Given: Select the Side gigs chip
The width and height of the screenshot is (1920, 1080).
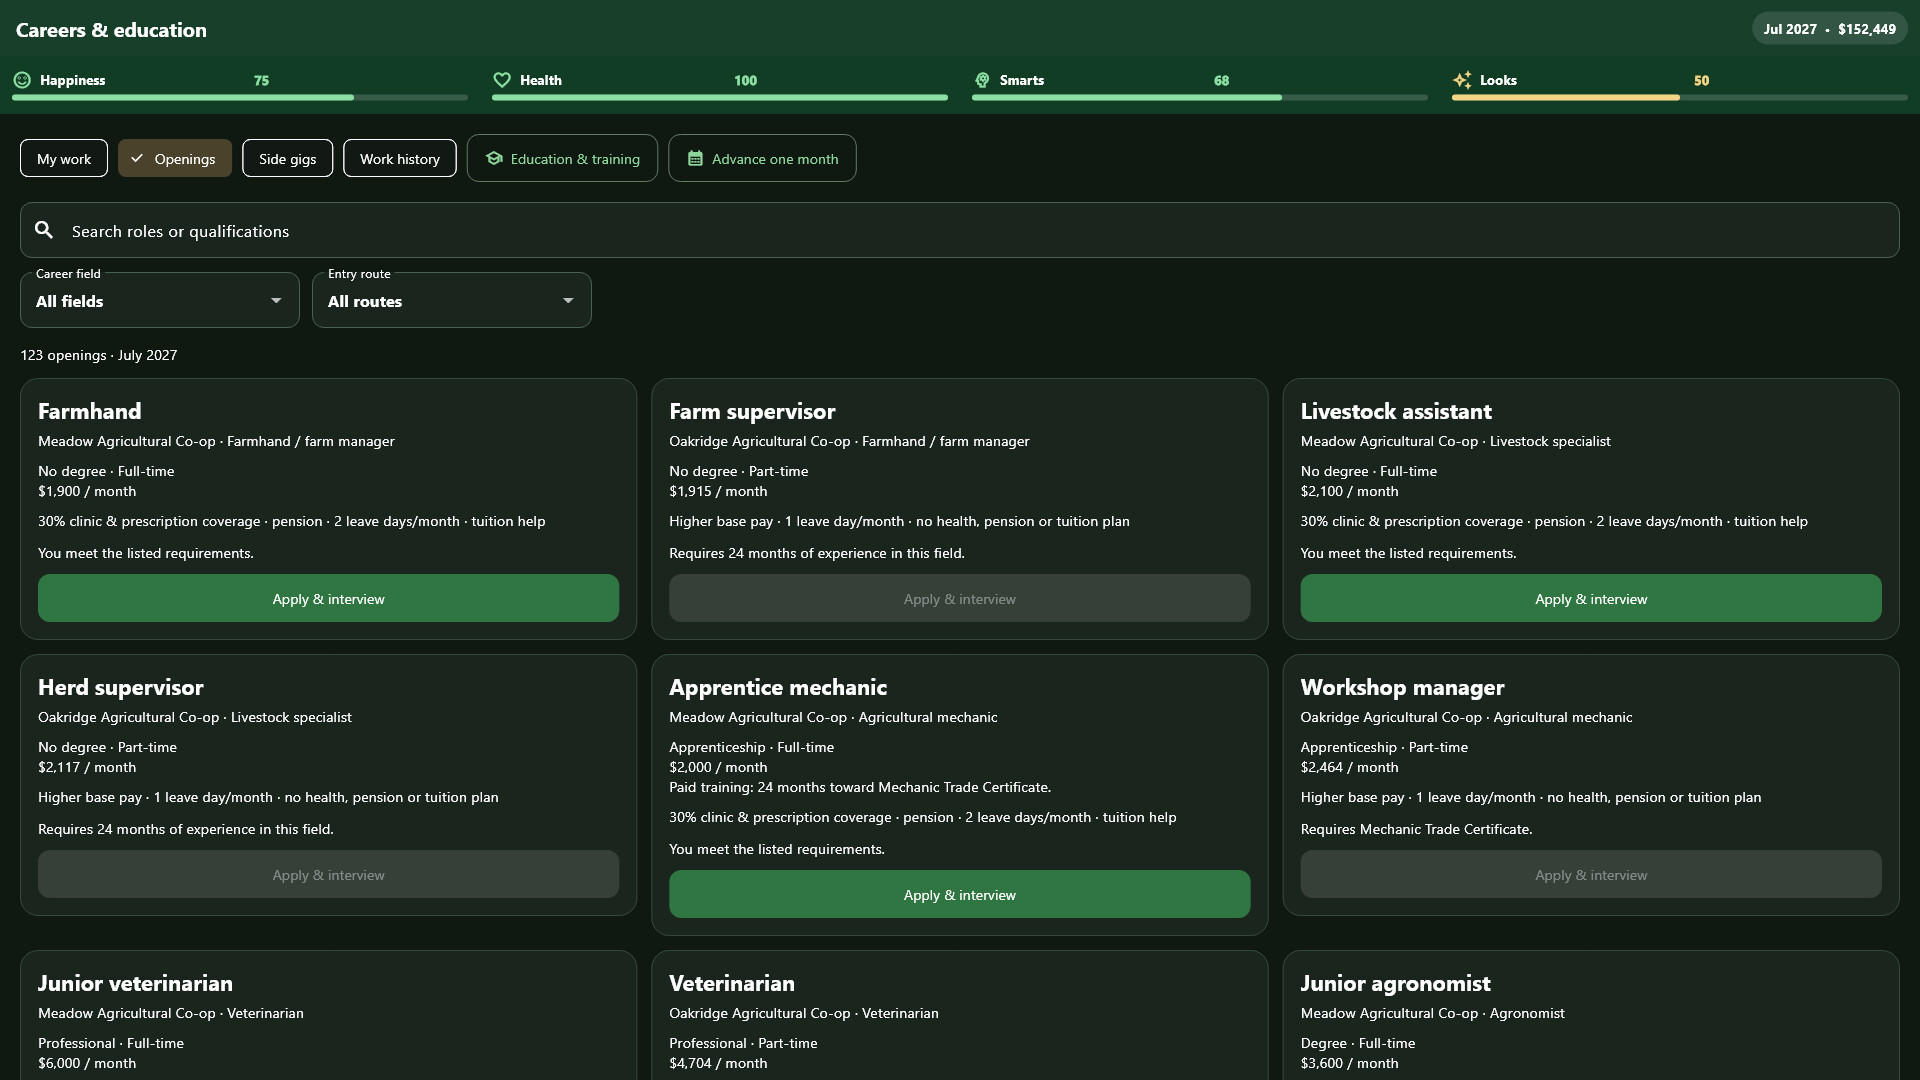Looking at the screenshot, I should 287,158.
